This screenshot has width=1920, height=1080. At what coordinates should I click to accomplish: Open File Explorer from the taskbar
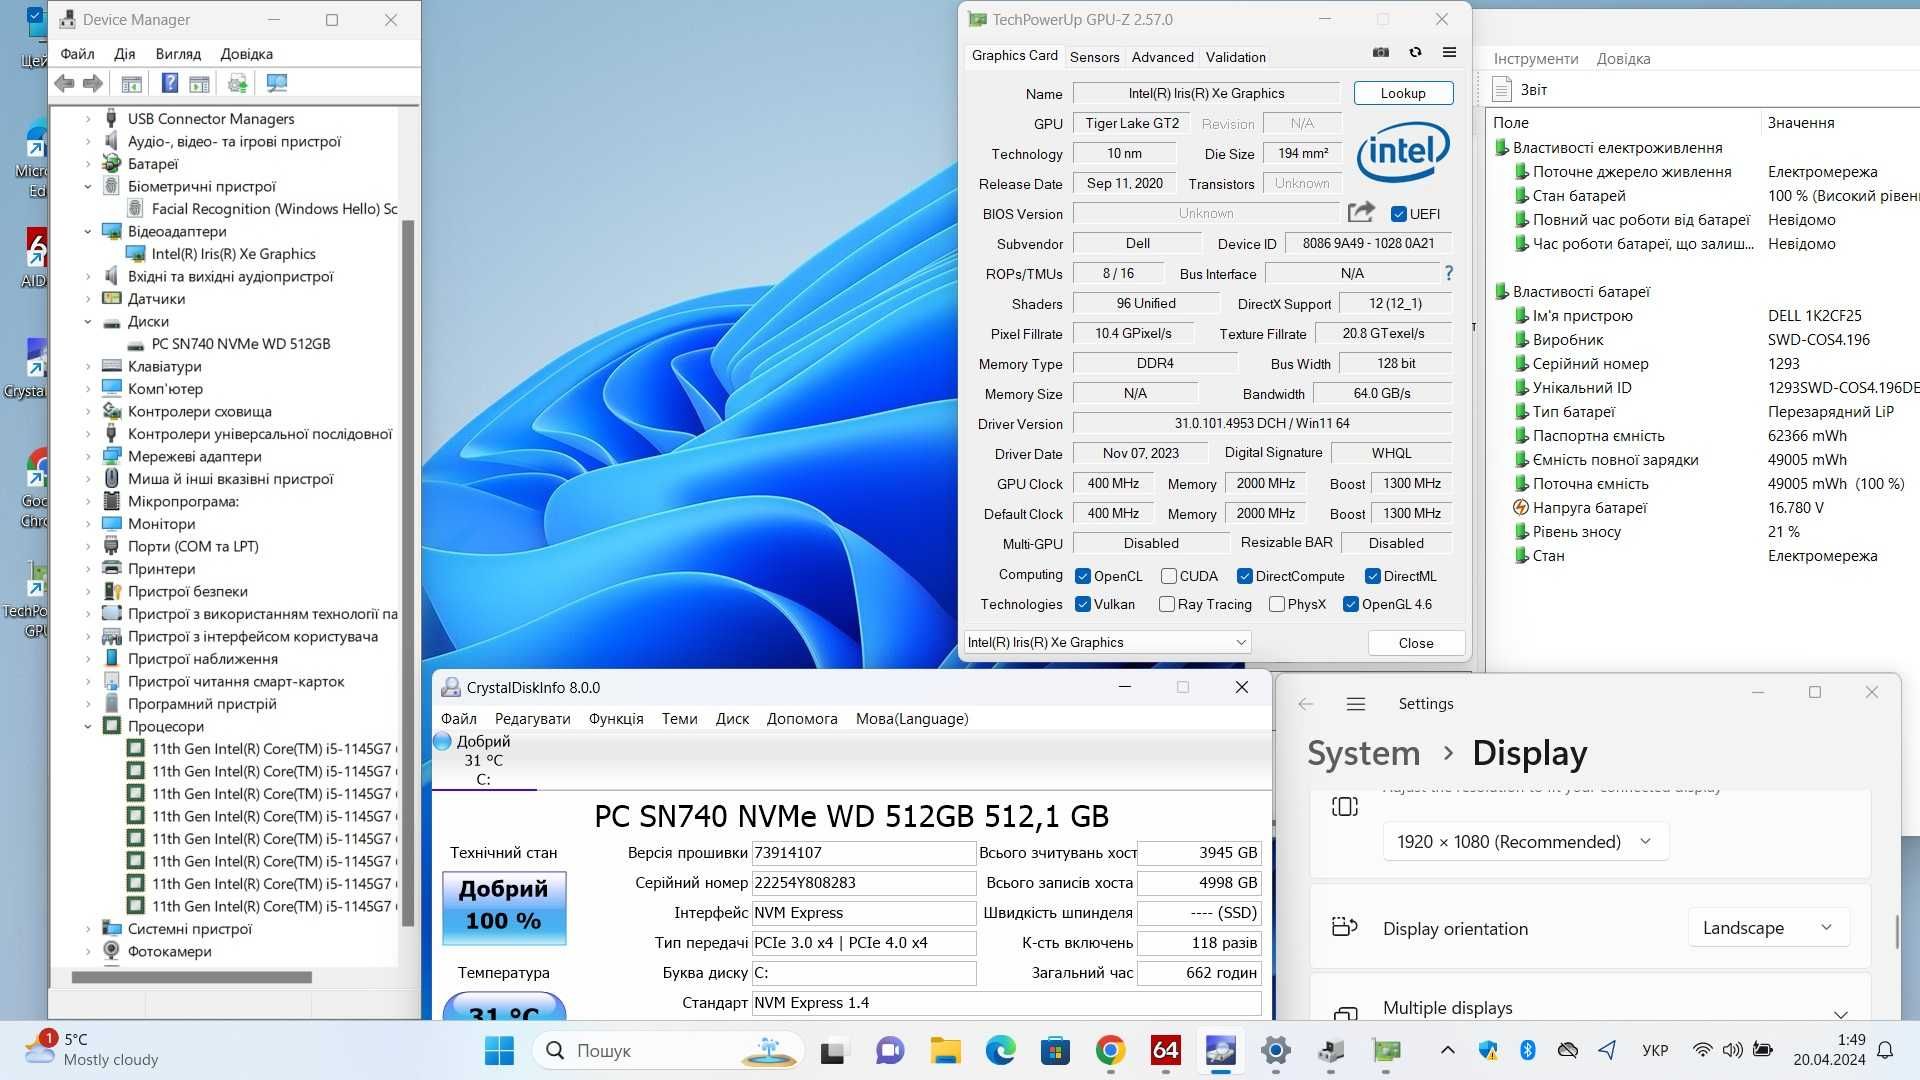[x=945, y=1051]
